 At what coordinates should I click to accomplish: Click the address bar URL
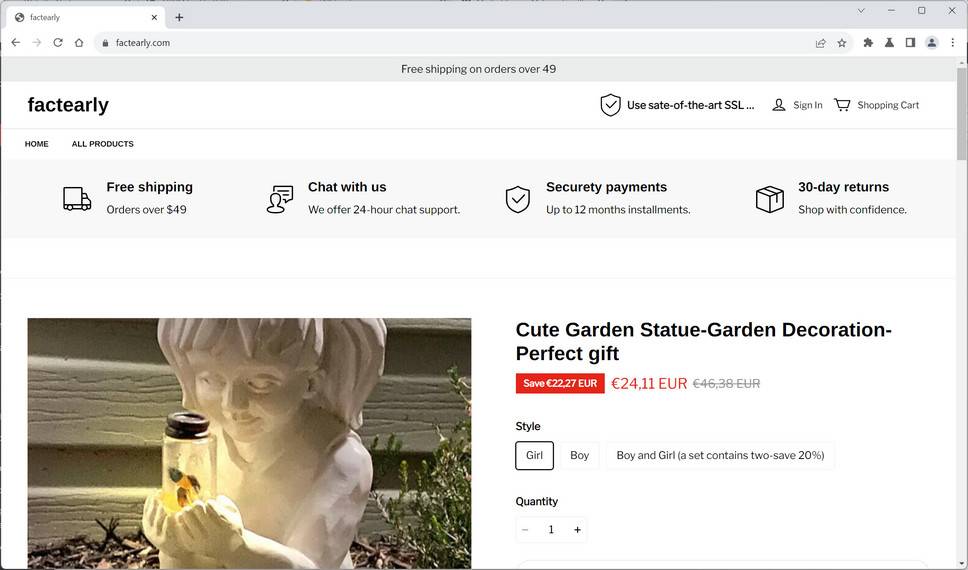pyautogui.click(x=143, y=43)
